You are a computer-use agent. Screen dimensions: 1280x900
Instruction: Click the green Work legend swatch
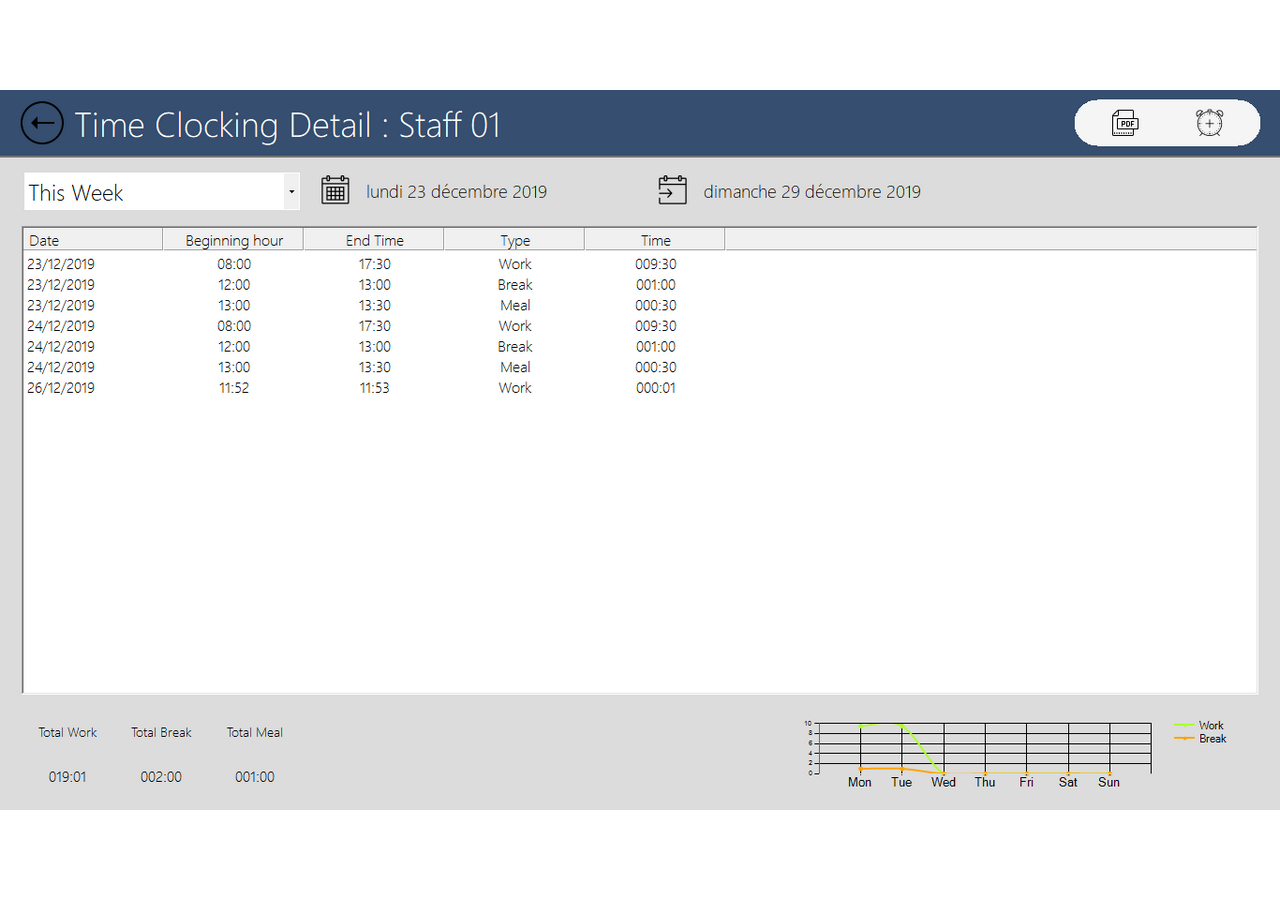[1184, 725]
